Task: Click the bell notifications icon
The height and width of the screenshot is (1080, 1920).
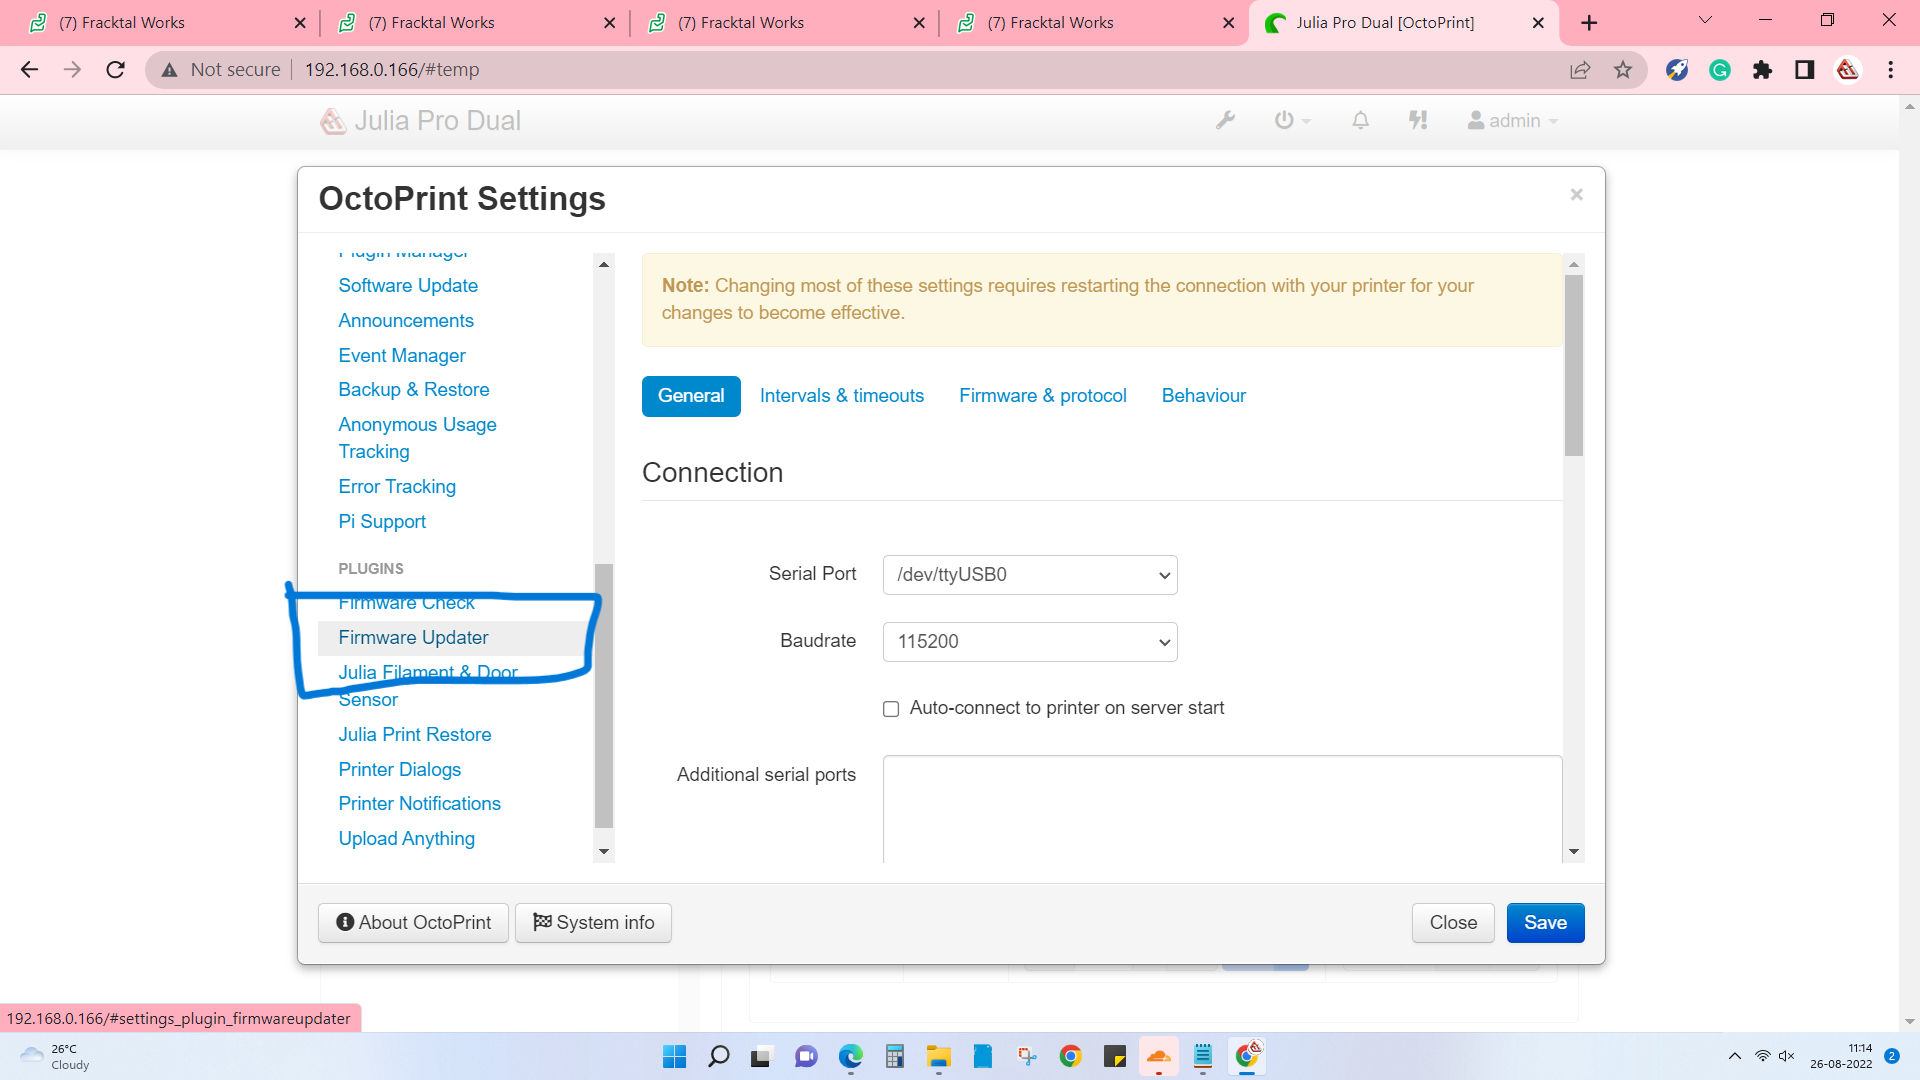Action: tap(1360, 121)
